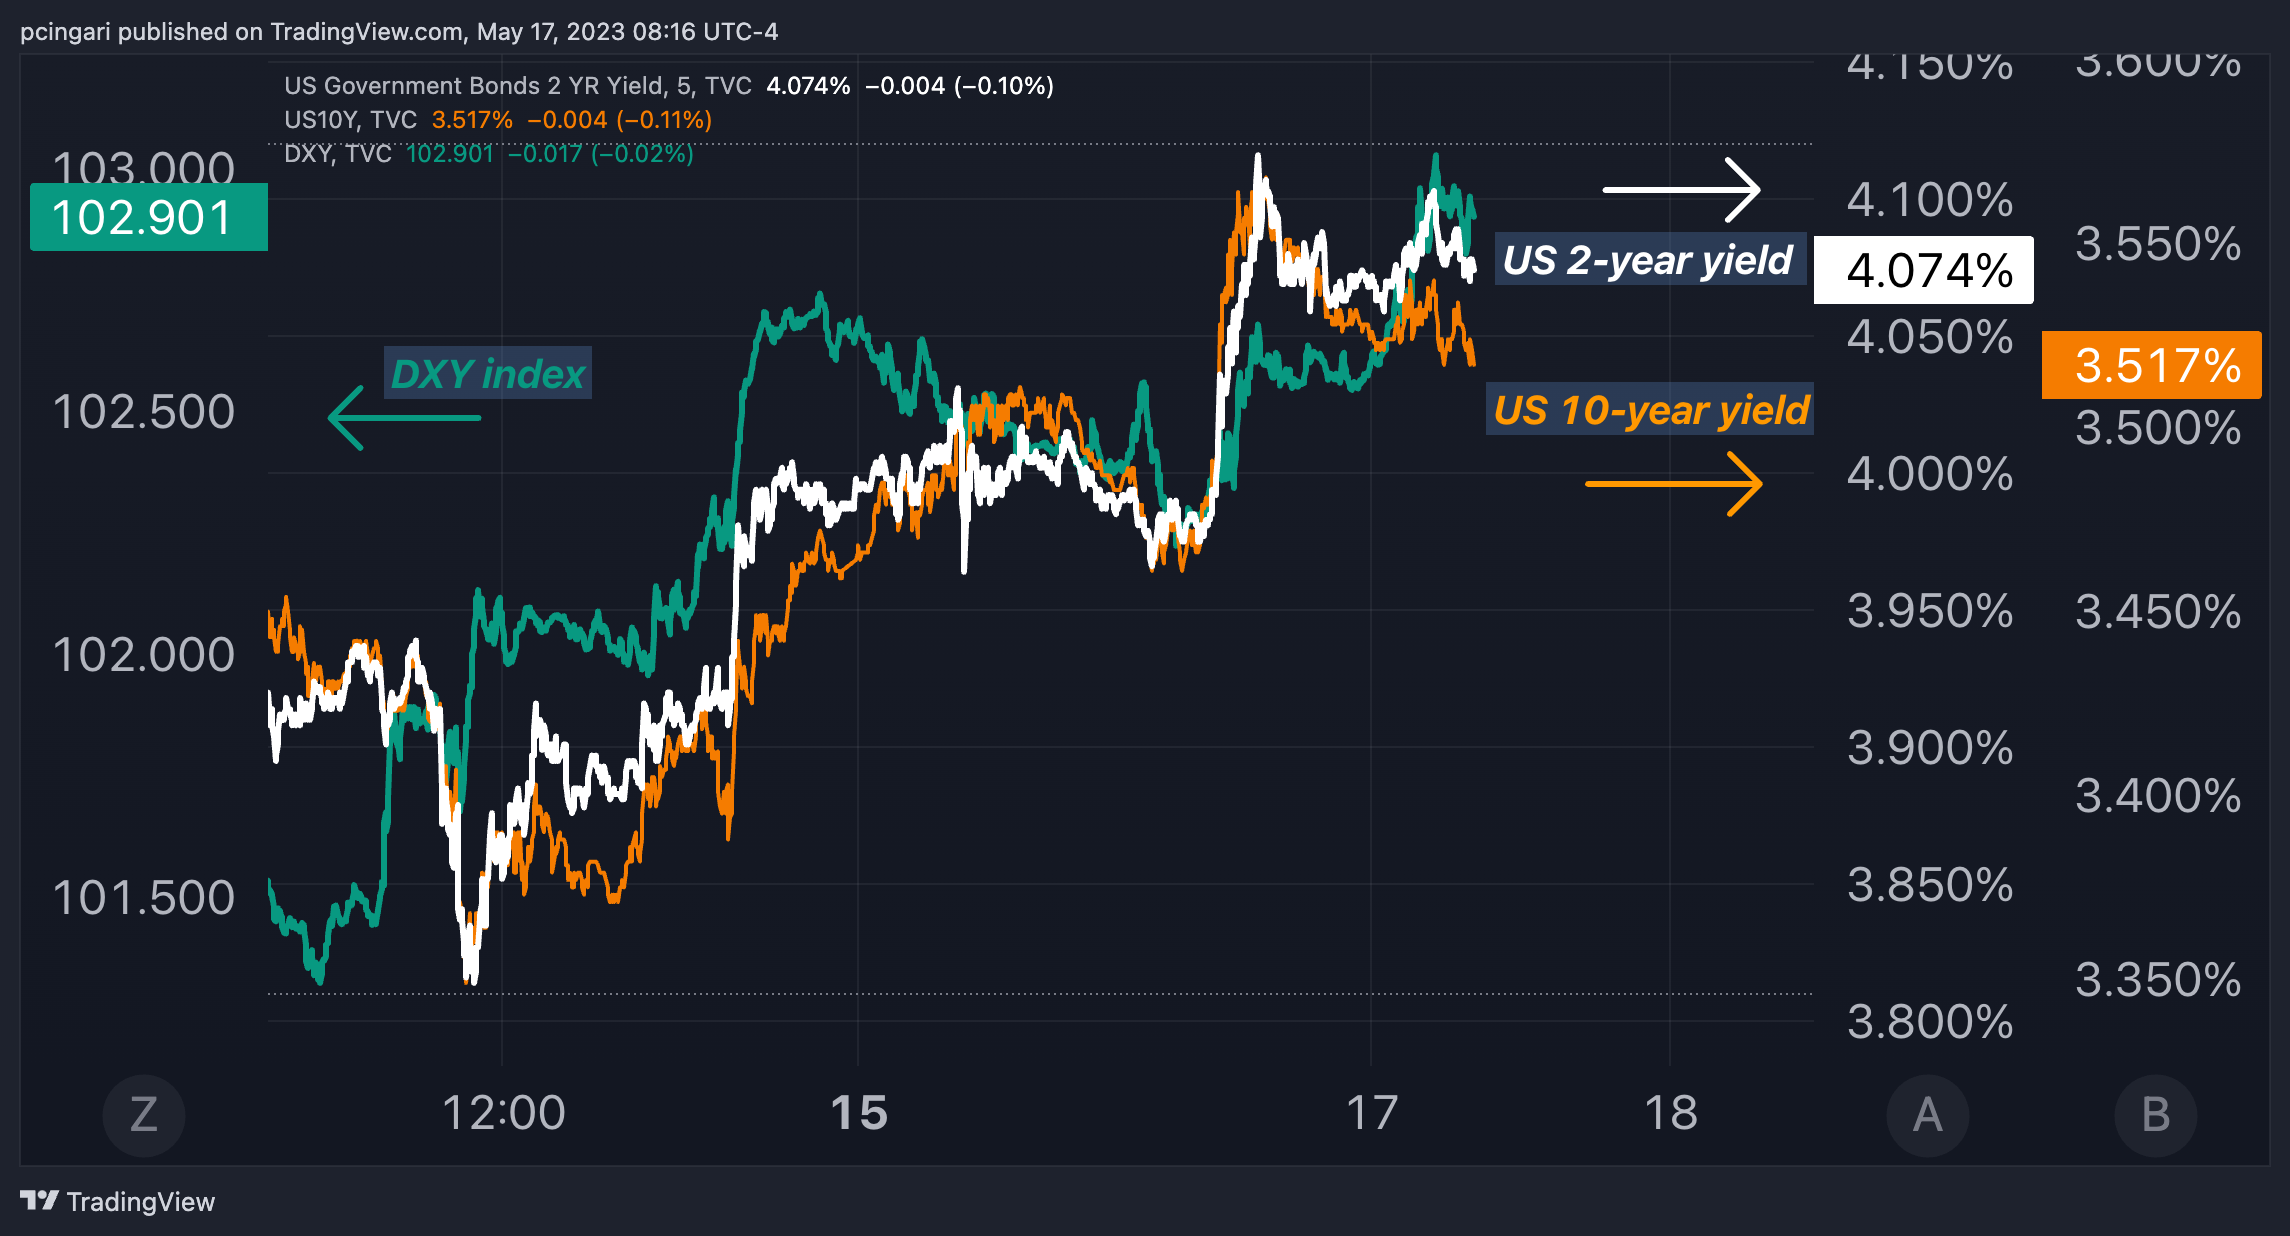Click the green 102.901 legend value
This screenshot has width=2290, height=1236.
click(450, 154)
